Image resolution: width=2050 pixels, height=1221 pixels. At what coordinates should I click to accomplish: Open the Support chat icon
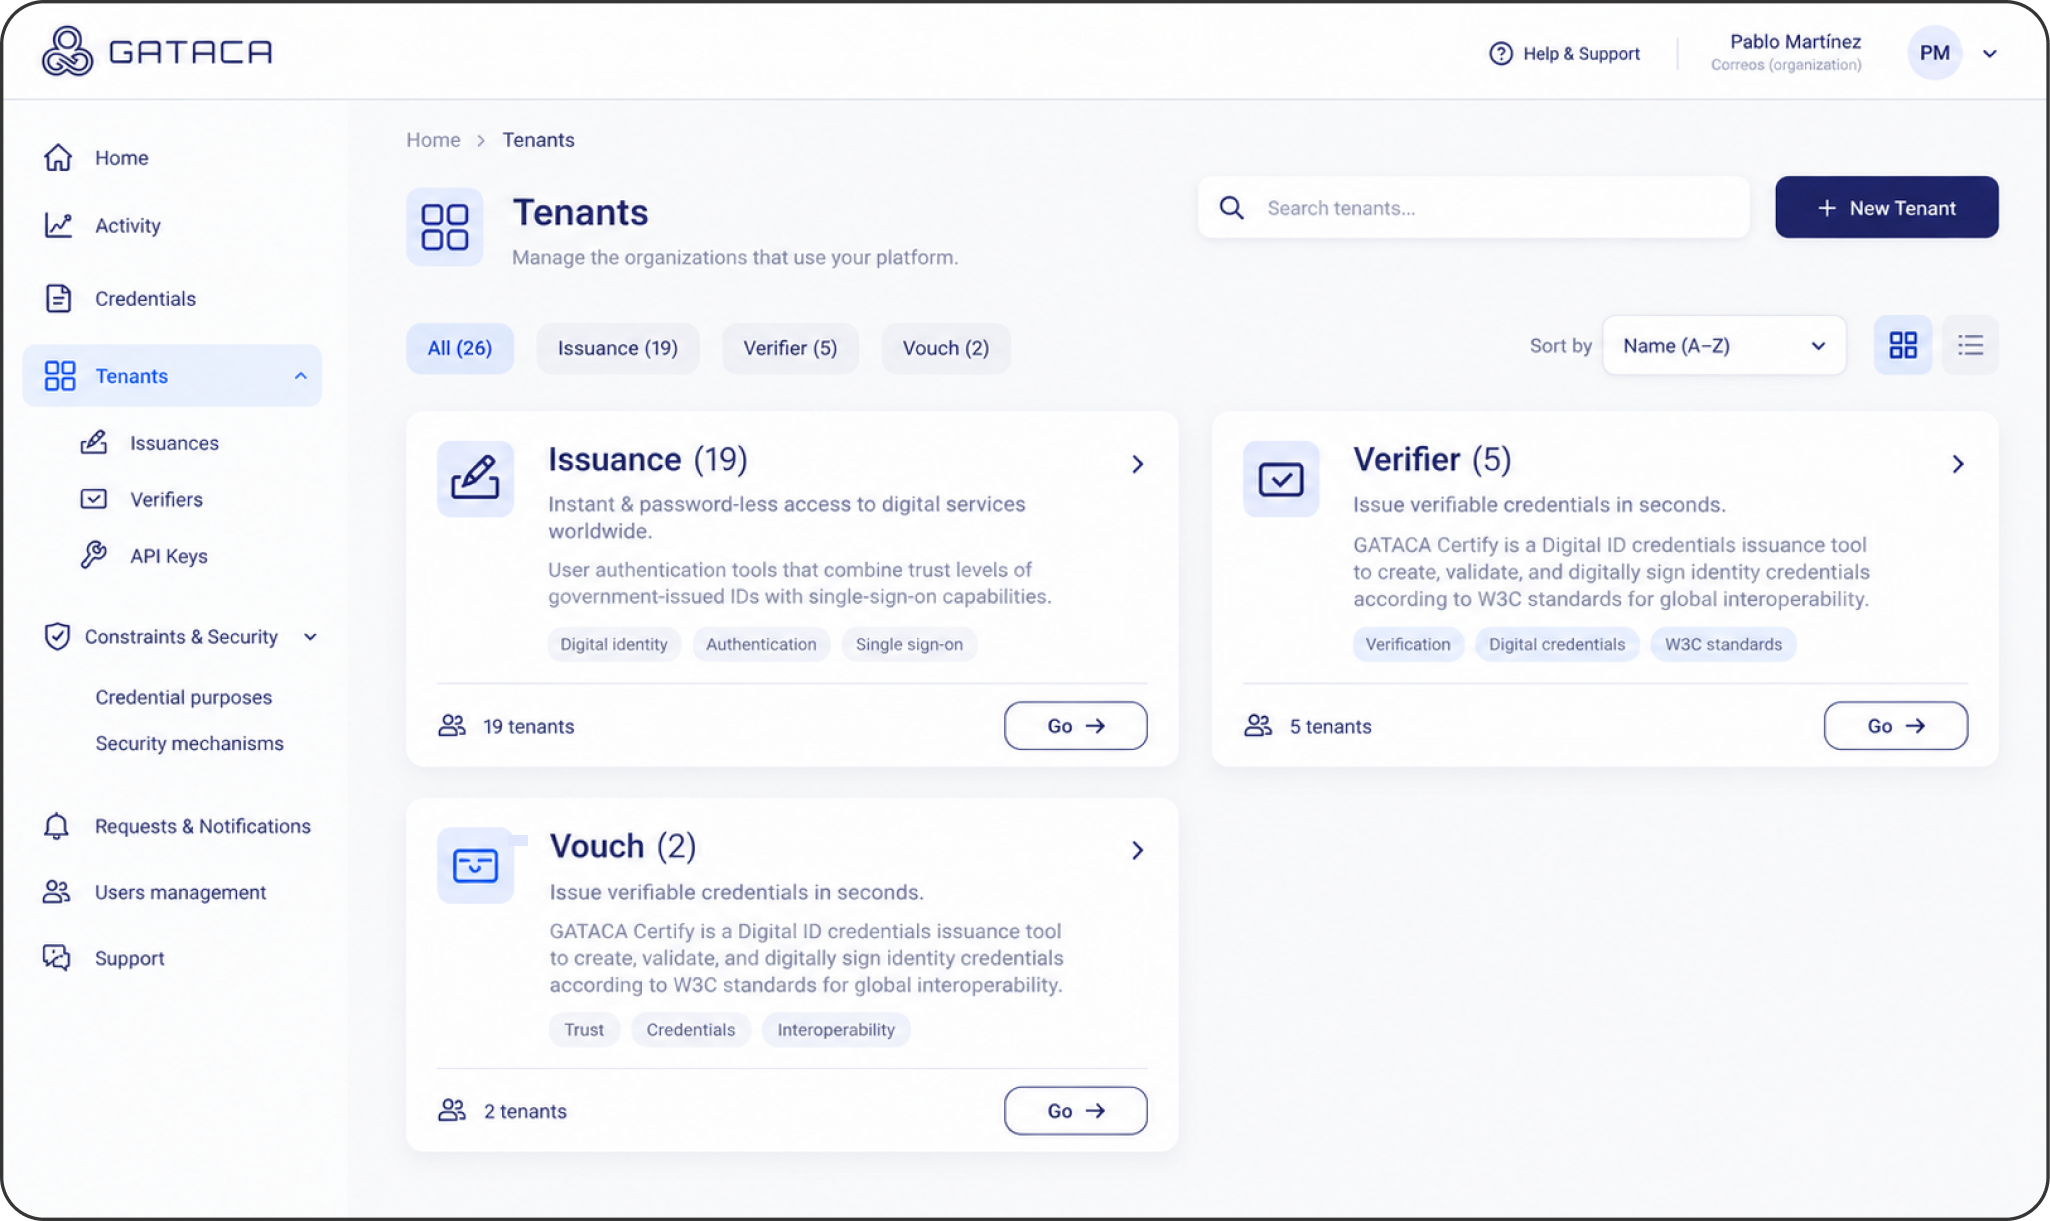point(57,957)
